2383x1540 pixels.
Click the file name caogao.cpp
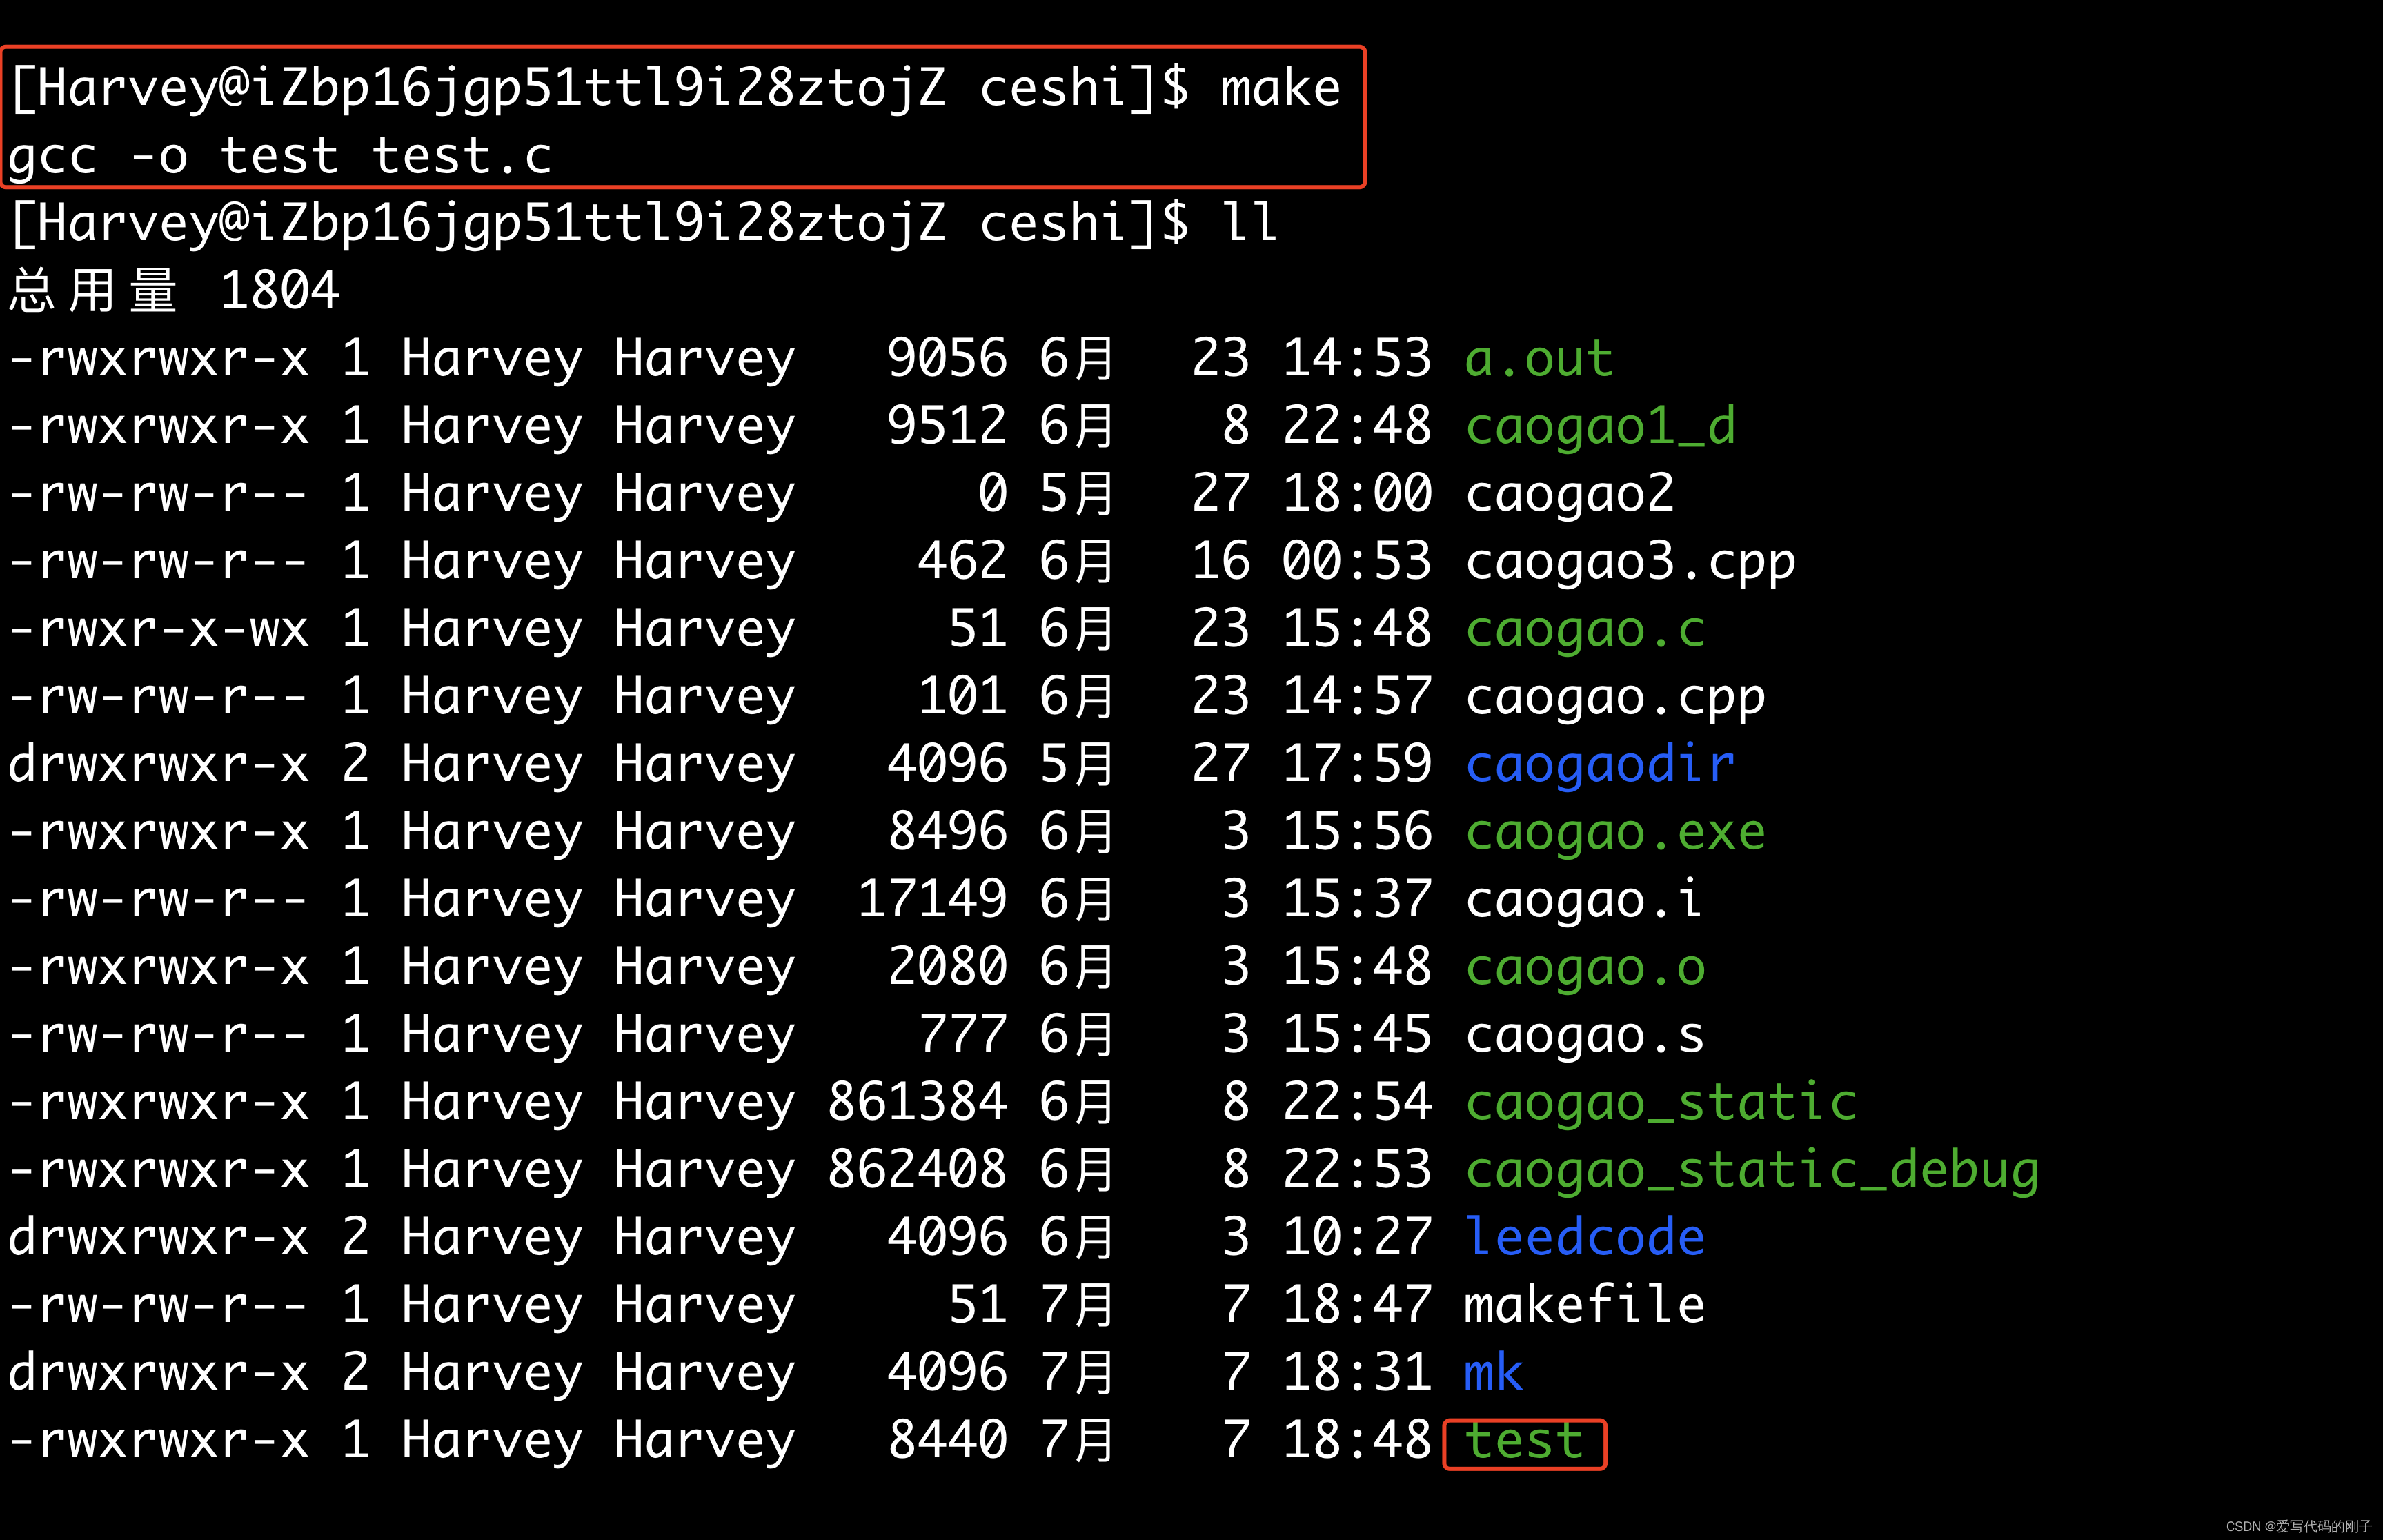[1615, 697]
